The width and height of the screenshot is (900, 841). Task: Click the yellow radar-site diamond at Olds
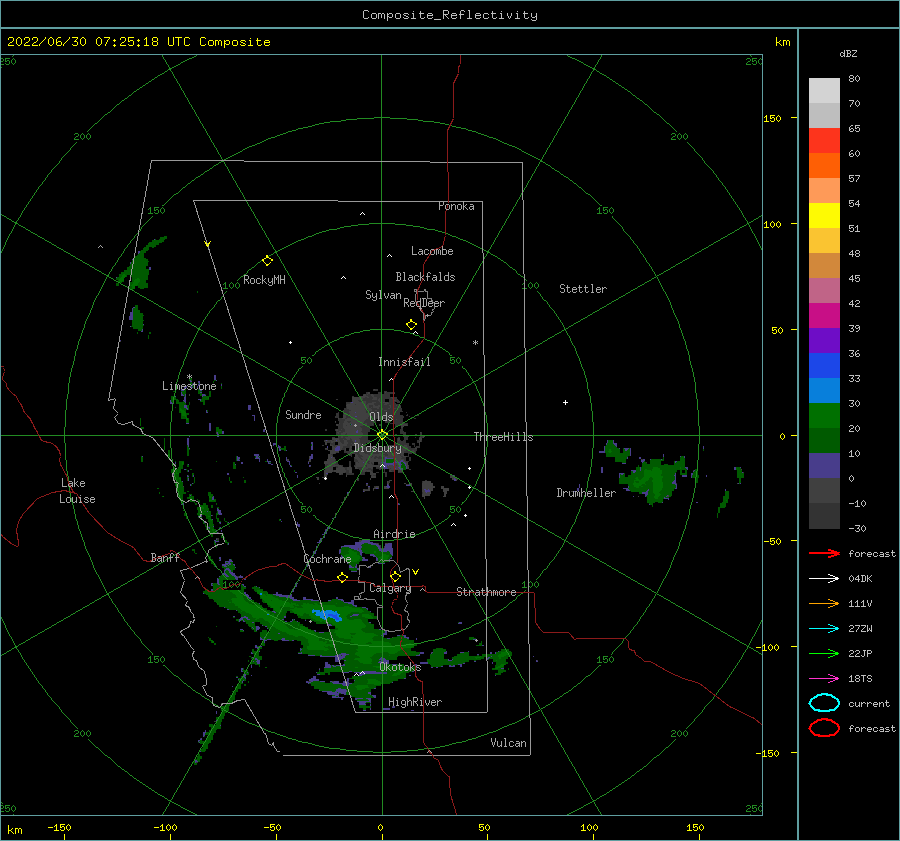tap(382, 435)
